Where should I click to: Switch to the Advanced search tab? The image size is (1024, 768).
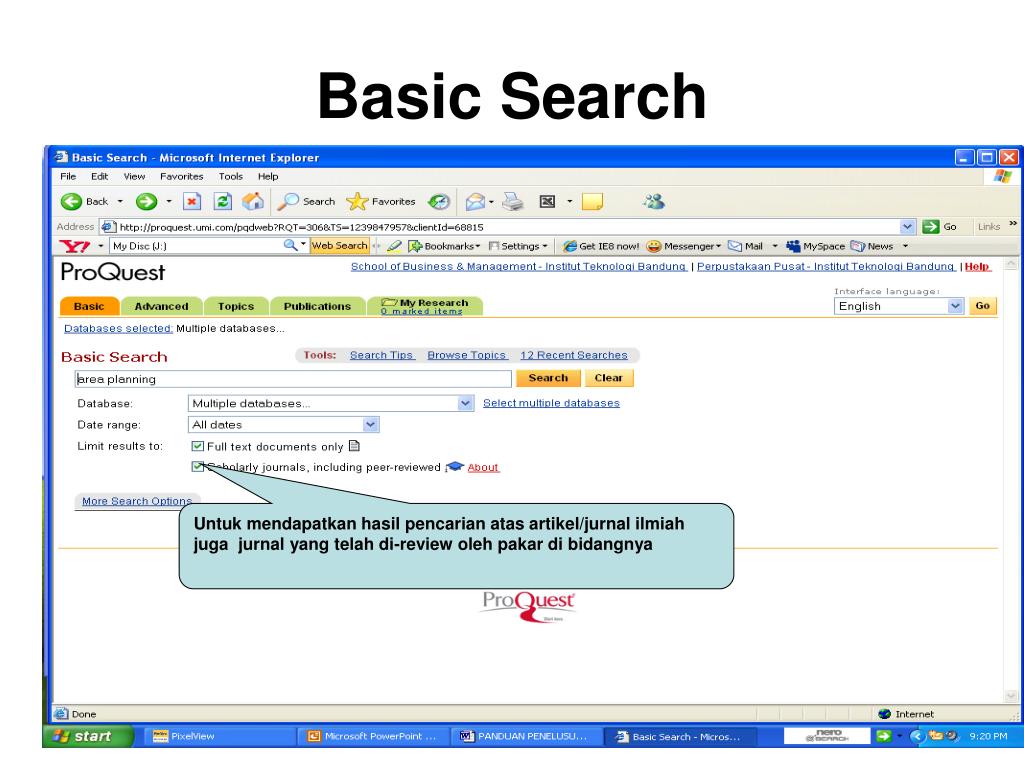pyautogui.click(x=161, y=306)
